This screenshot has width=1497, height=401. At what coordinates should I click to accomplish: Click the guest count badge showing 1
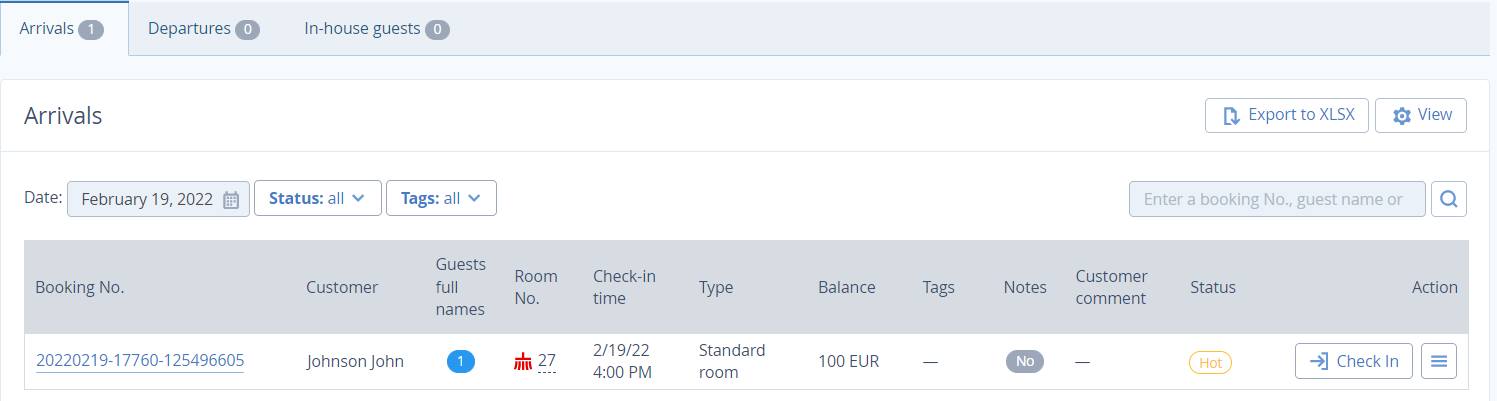click(461, 361)
